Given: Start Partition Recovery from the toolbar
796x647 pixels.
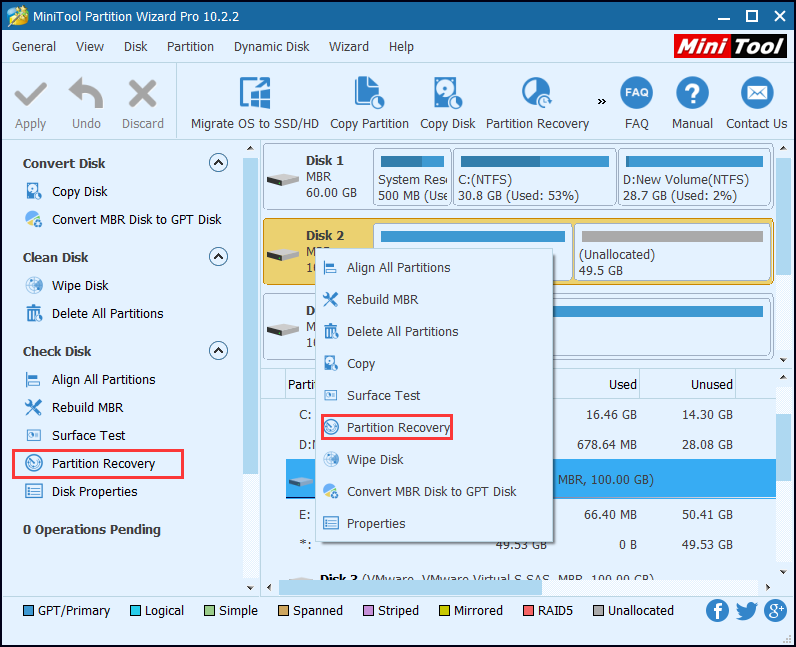Looking at the screenshot, I should (x=537, y=104).
